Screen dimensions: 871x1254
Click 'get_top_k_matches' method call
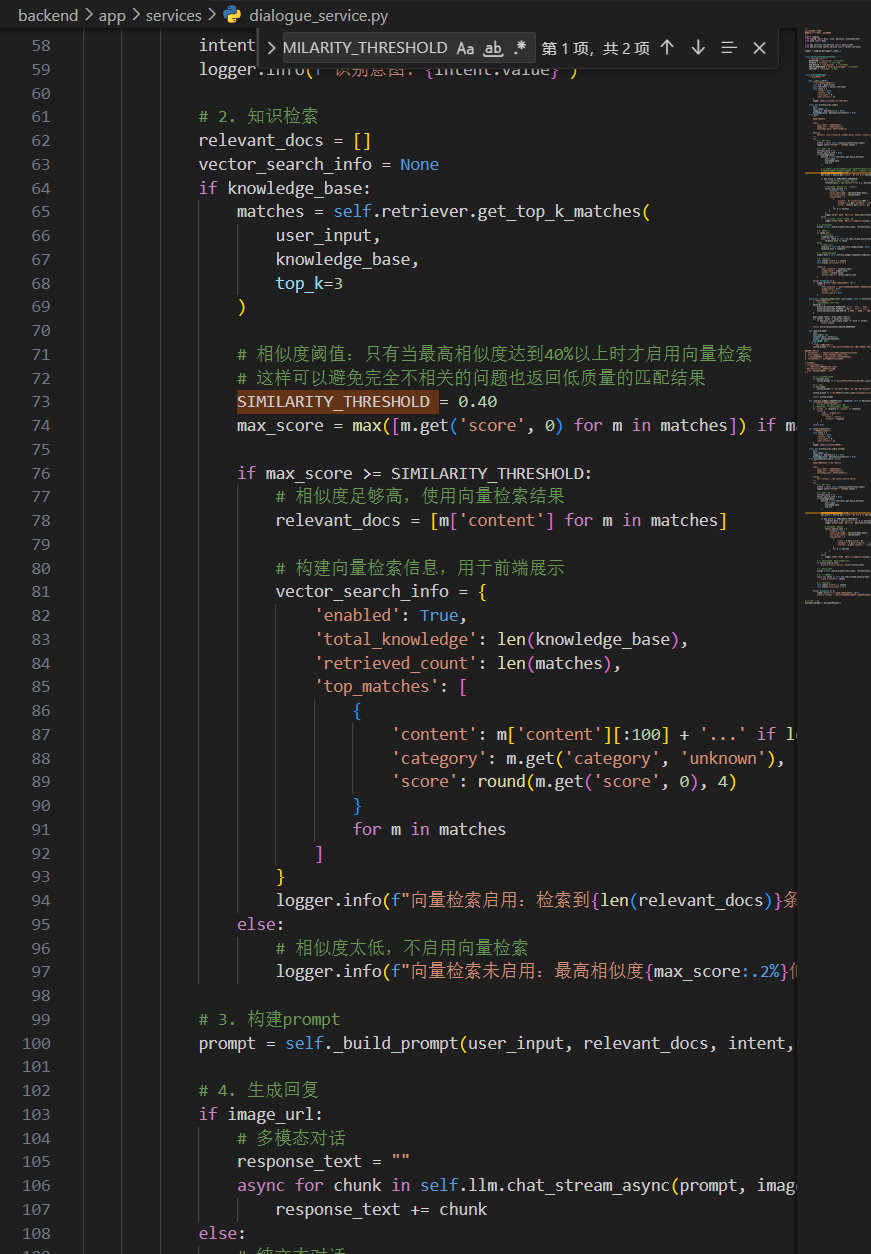click(x=559, y=212)
